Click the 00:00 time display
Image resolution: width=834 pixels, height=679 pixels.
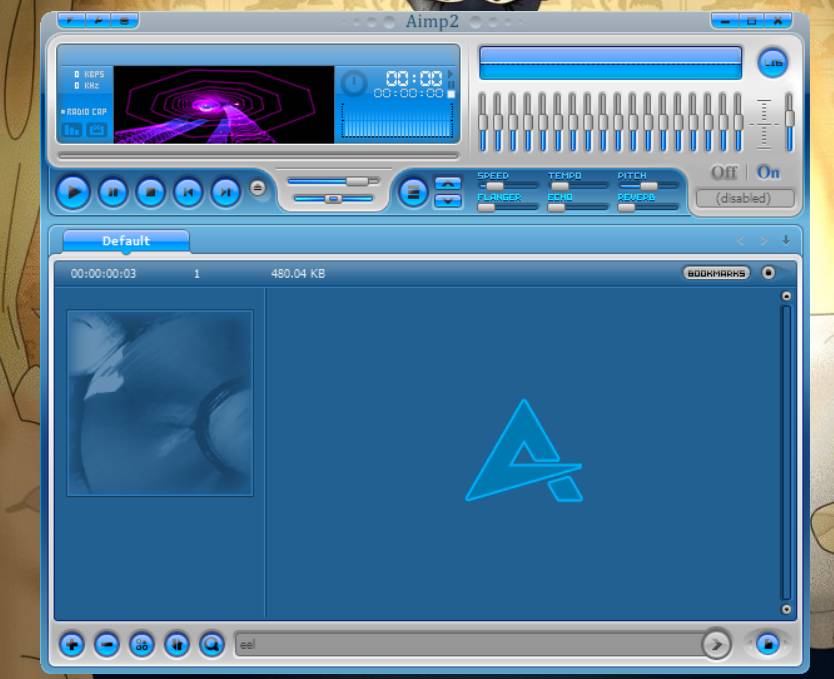(414, 79)
